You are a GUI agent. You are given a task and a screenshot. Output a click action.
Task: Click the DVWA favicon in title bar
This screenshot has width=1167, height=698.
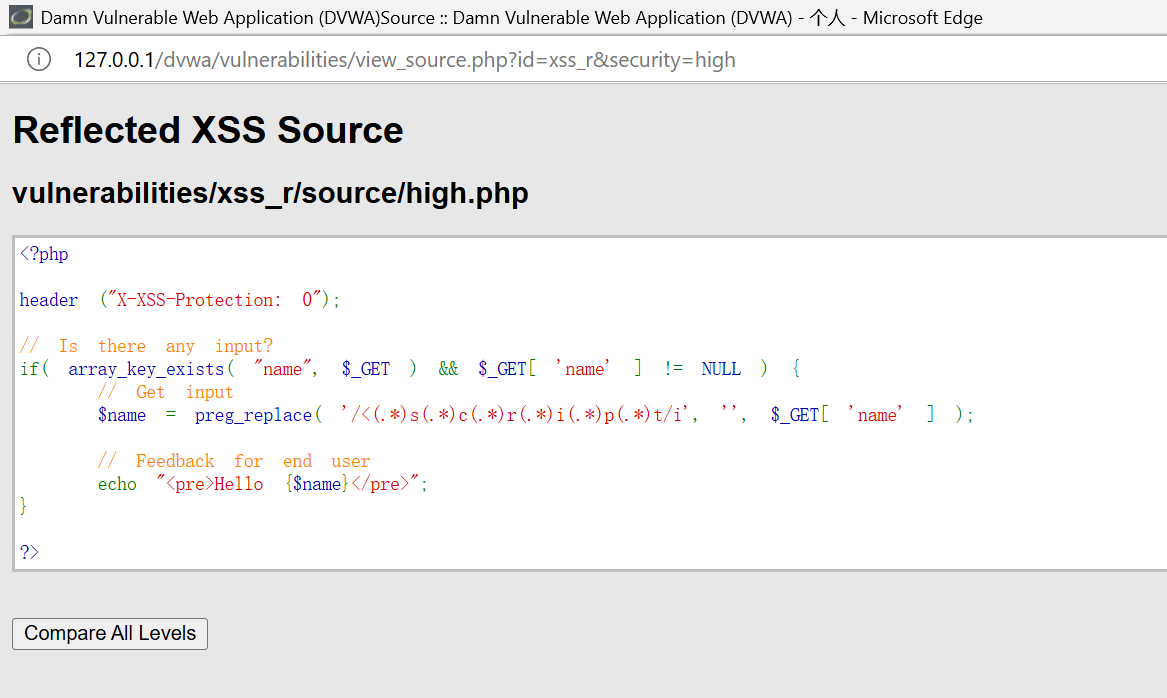(x=21, y=16)
